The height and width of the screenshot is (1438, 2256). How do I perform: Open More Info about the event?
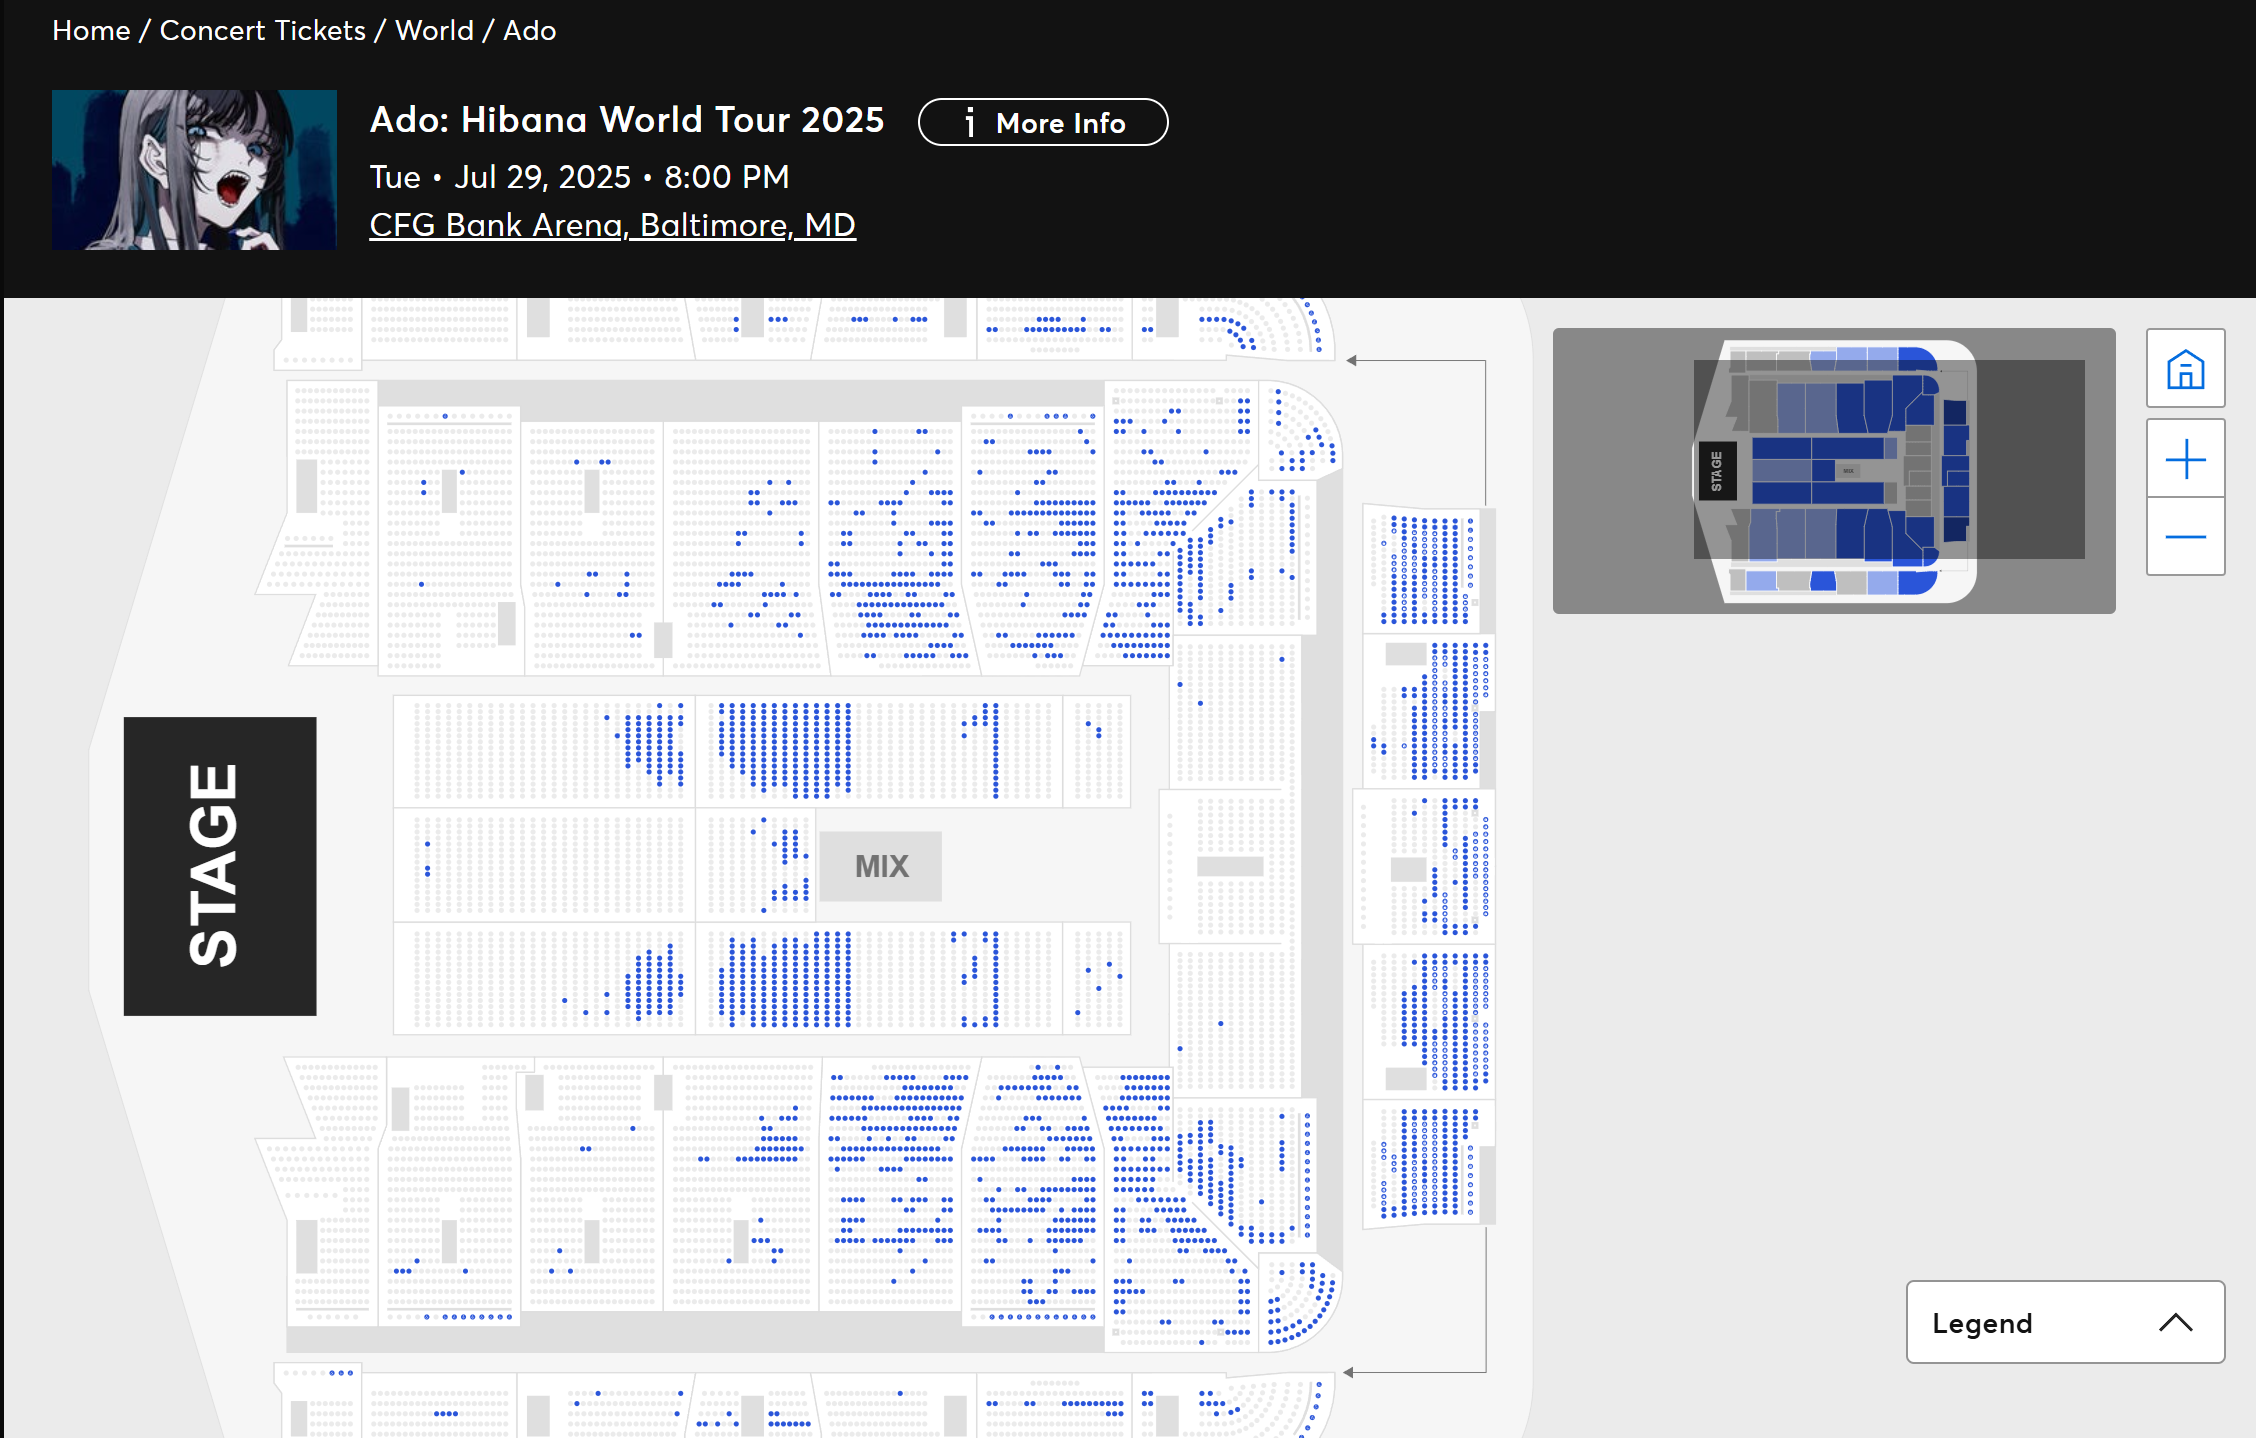1043,122
